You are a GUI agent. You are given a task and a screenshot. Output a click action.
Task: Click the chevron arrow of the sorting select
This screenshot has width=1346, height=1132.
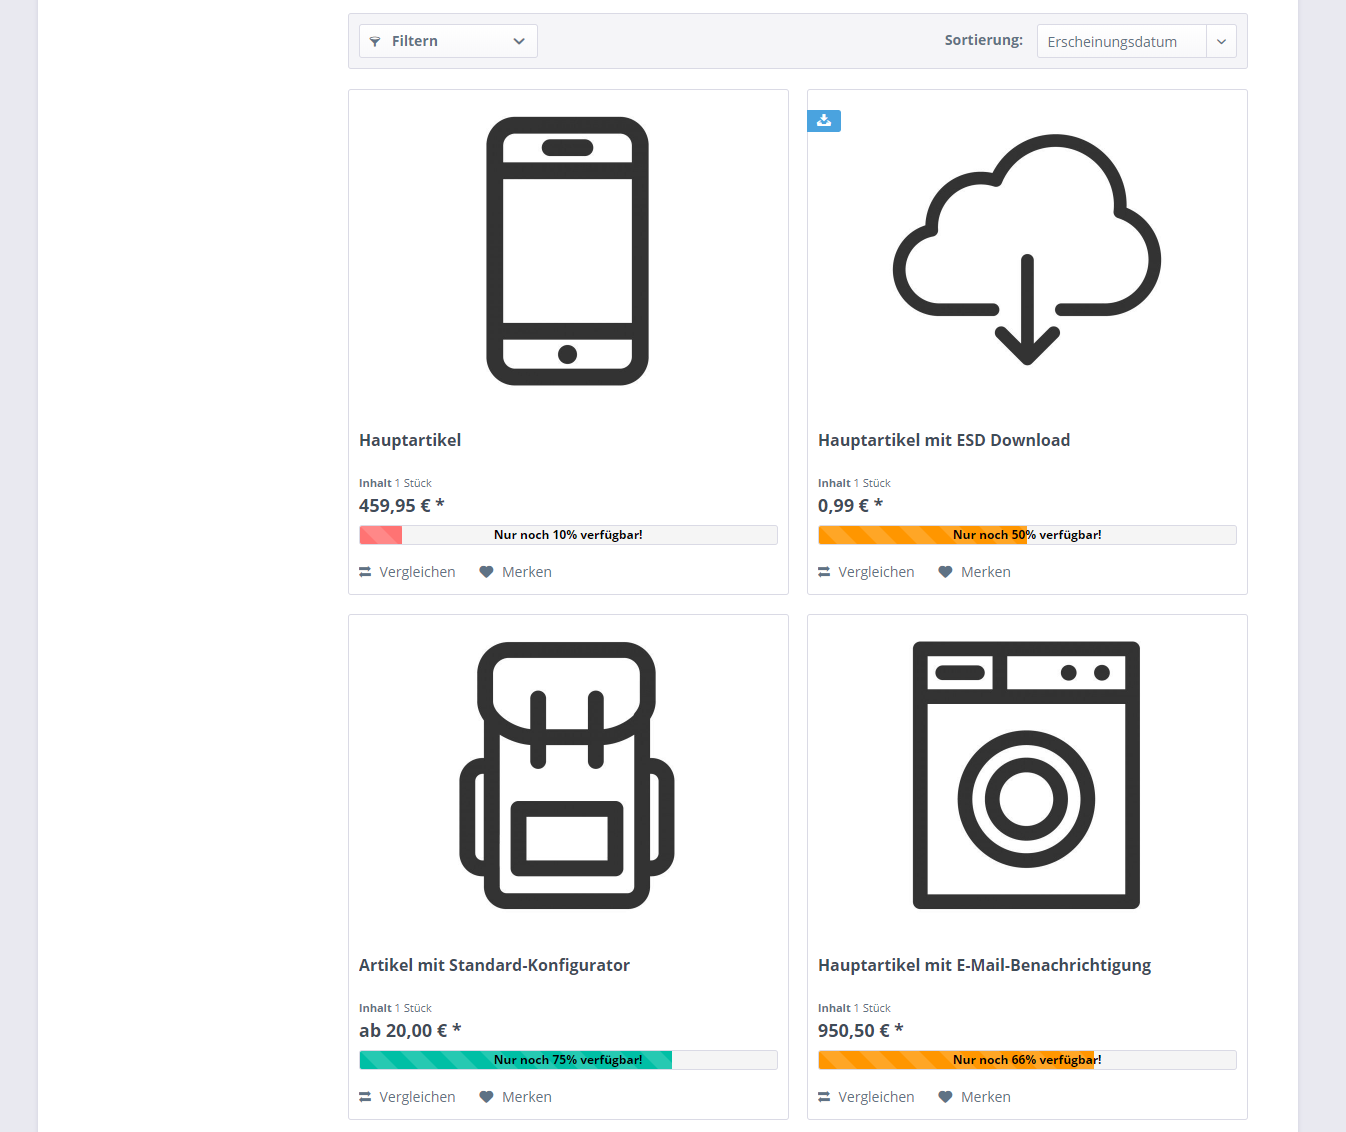click(1221, 41)
